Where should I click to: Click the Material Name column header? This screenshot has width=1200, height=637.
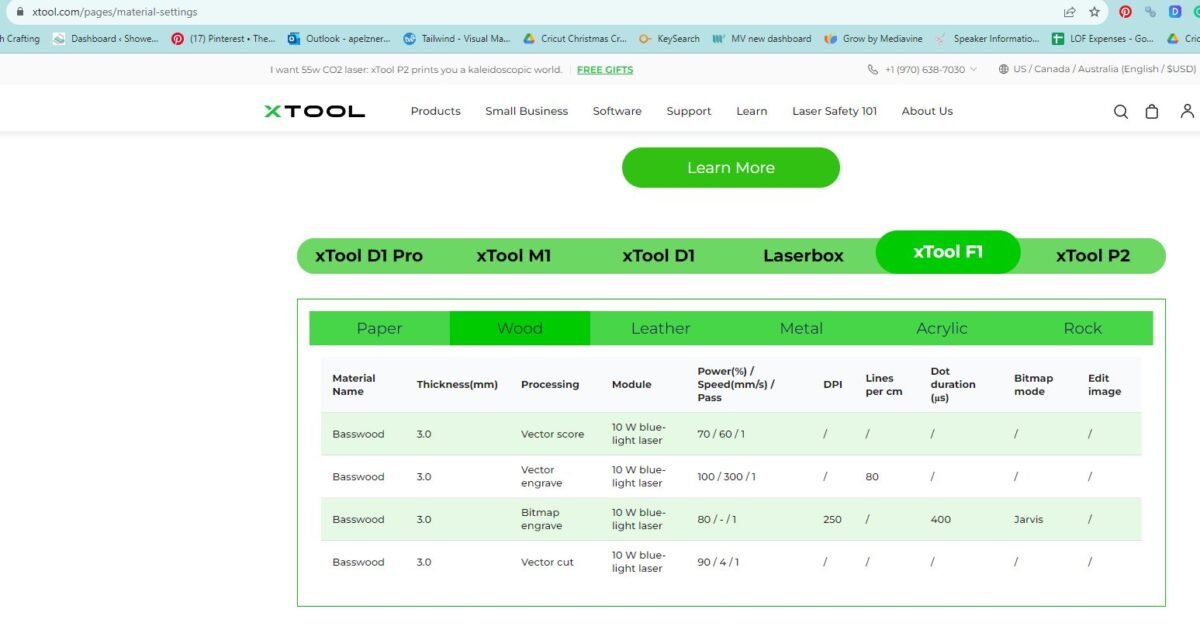(354, 385)
